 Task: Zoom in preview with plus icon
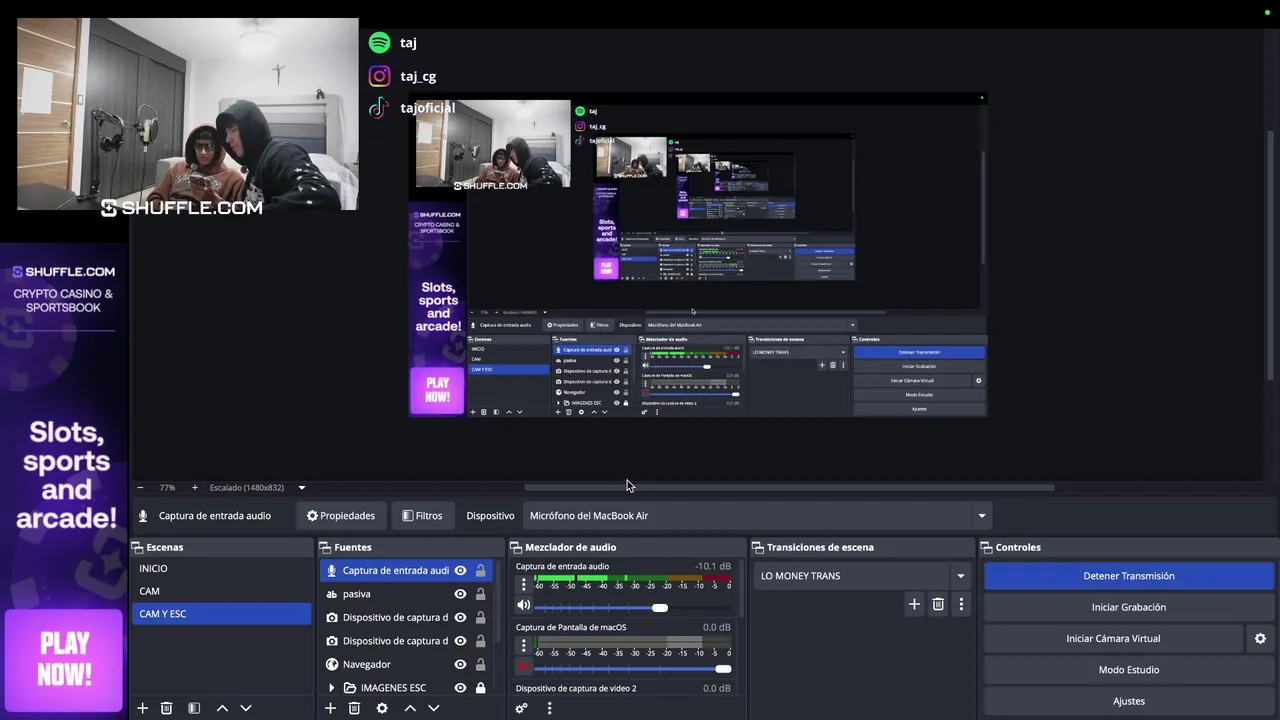(x=195, y=488)
